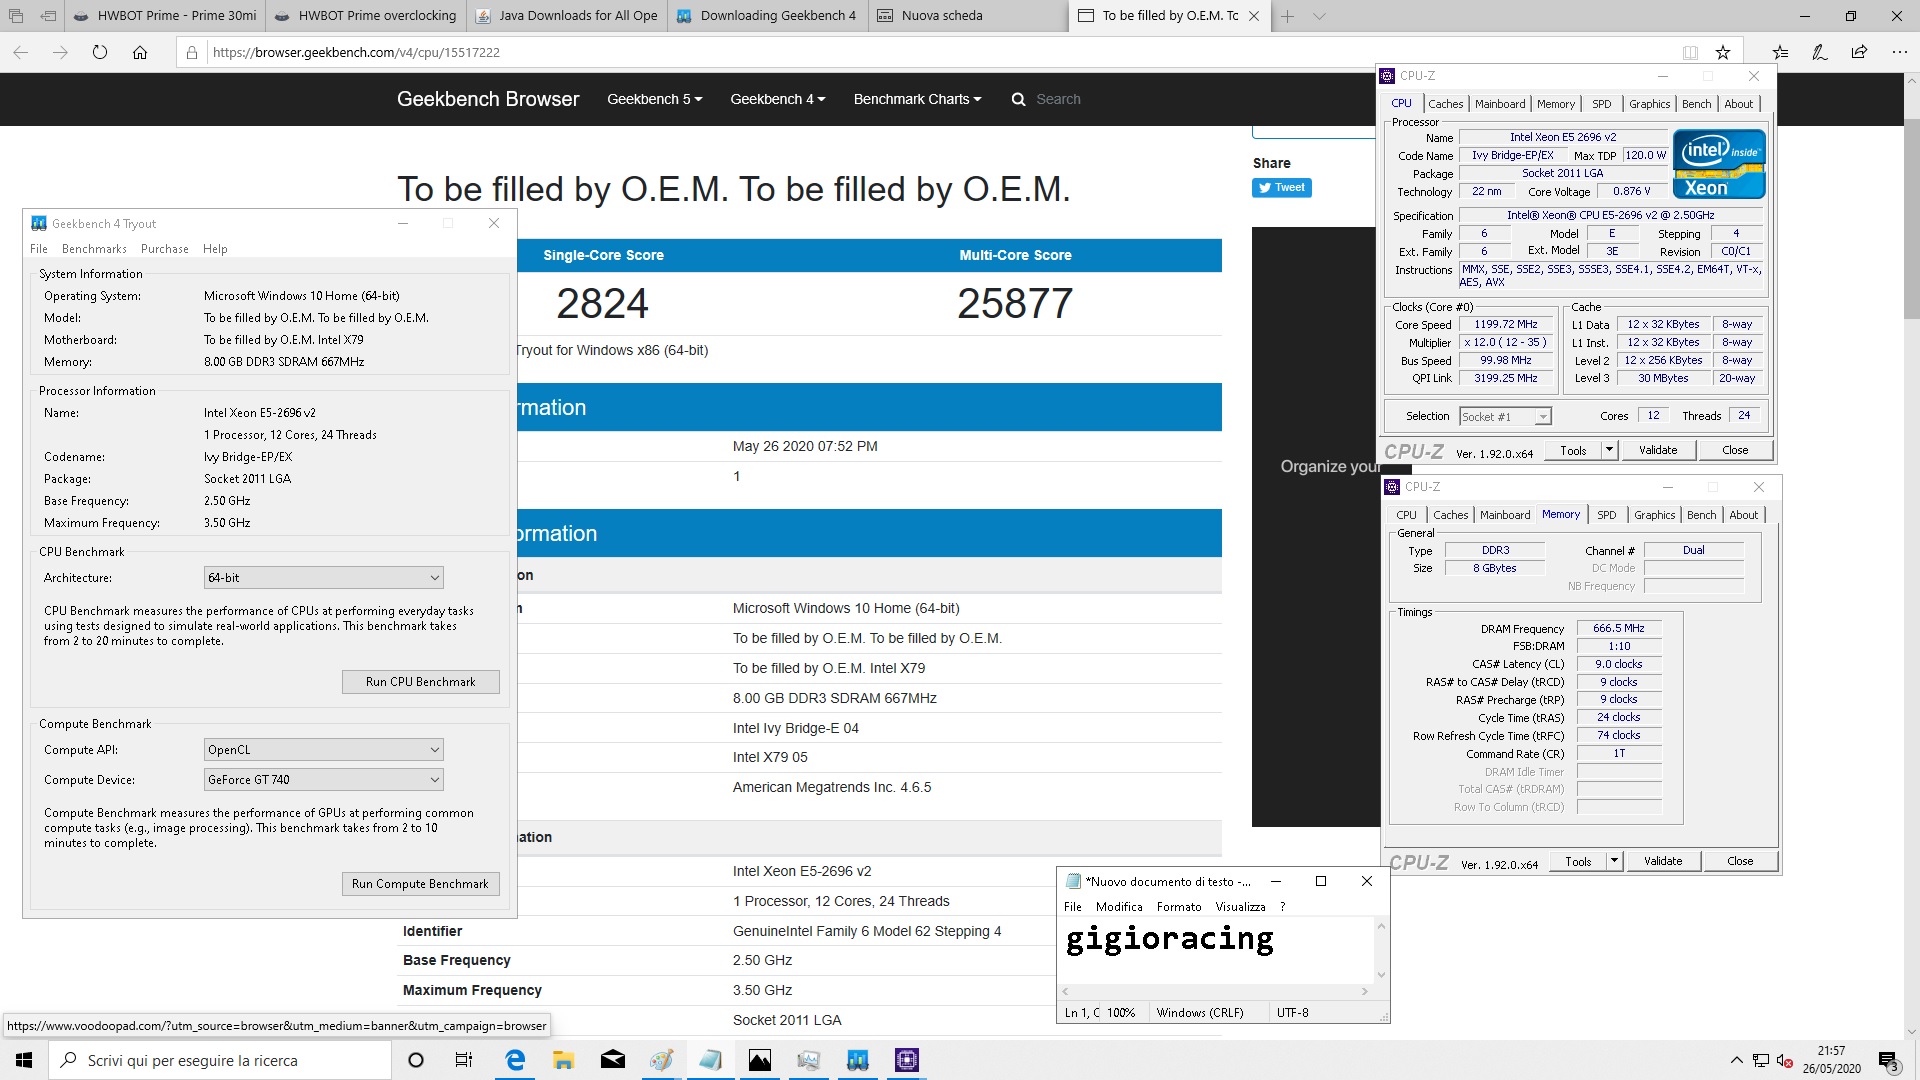The image size is (1920, 1080).
Task: Click the browser address bar URL
Action: pos(356,52)
